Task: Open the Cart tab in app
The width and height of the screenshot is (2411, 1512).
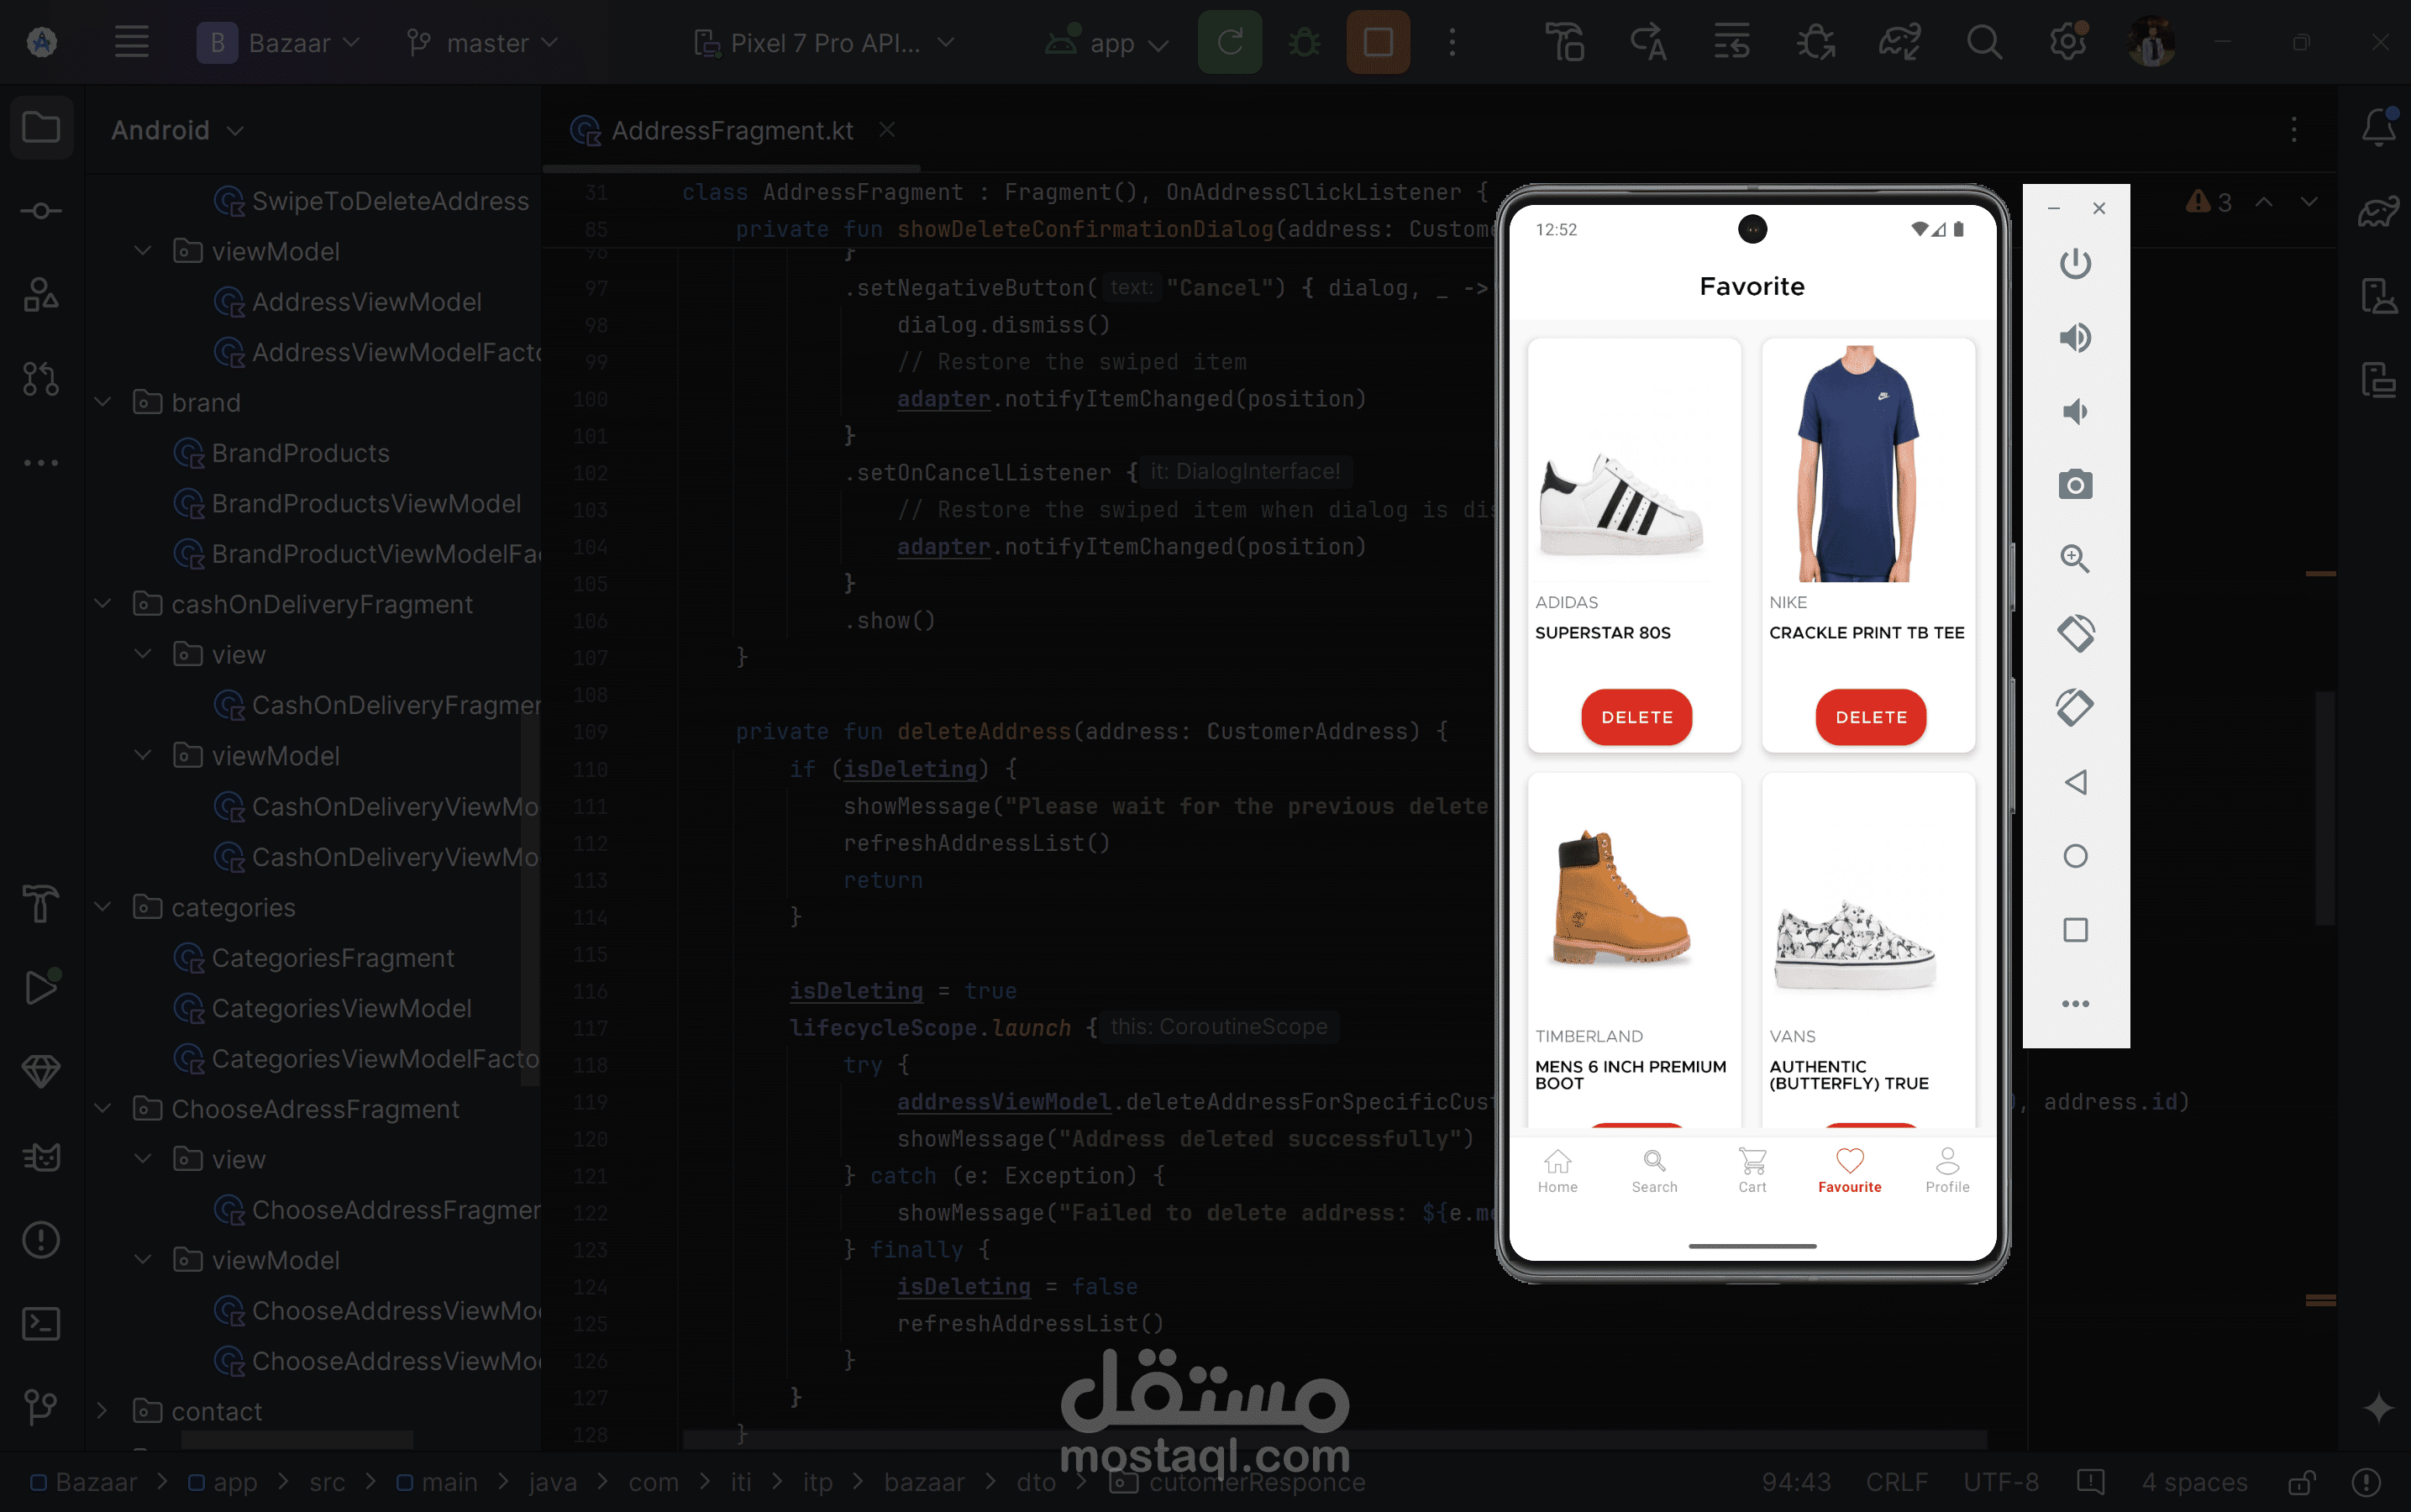Action: pyautogui.click(x=1752, y=1169)
